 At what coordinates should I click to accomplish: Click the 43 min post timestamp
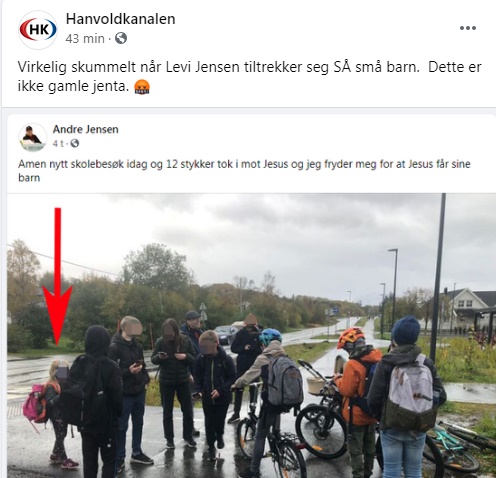point(85,39)
